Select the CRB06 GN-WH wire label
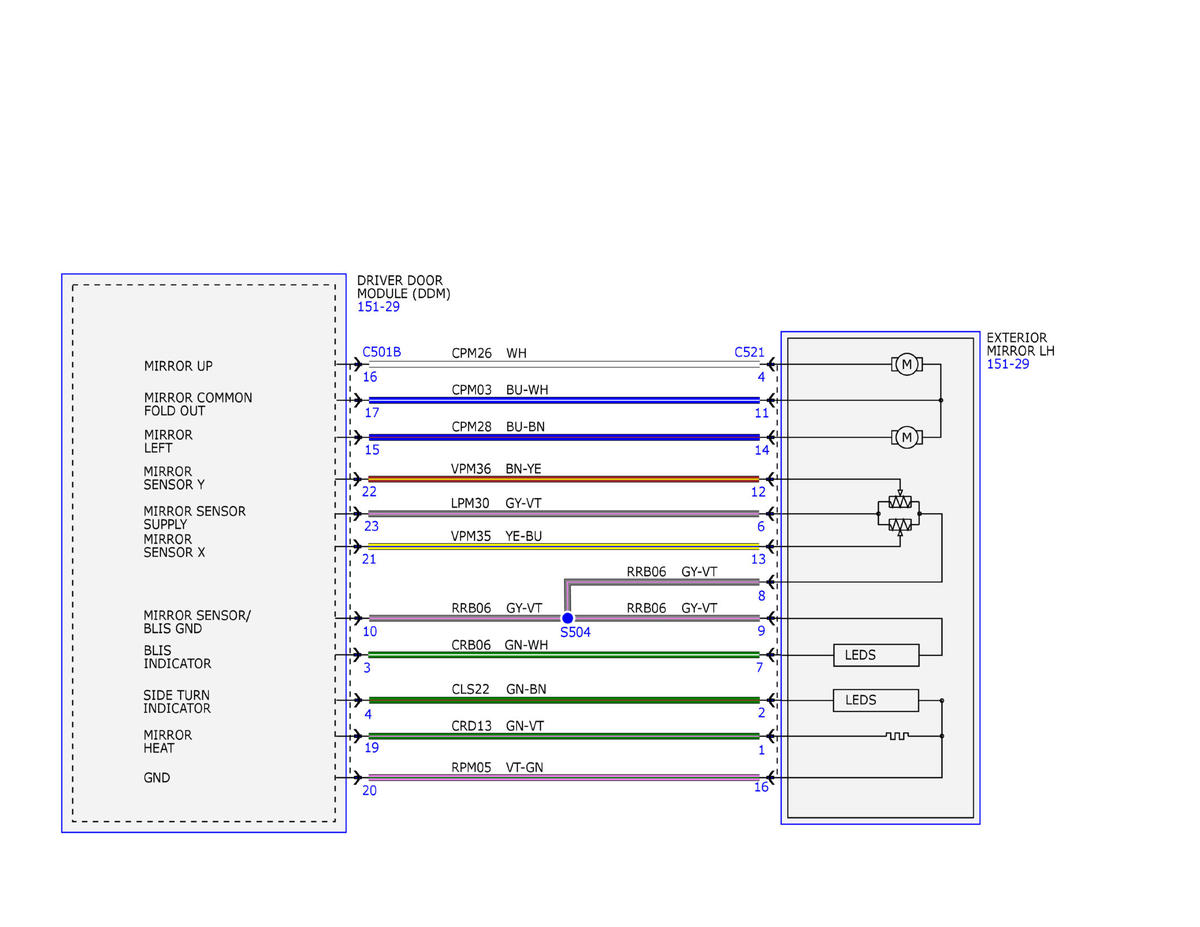The height and width of the screenshot is (927, 1200). (x=499, y=645)
